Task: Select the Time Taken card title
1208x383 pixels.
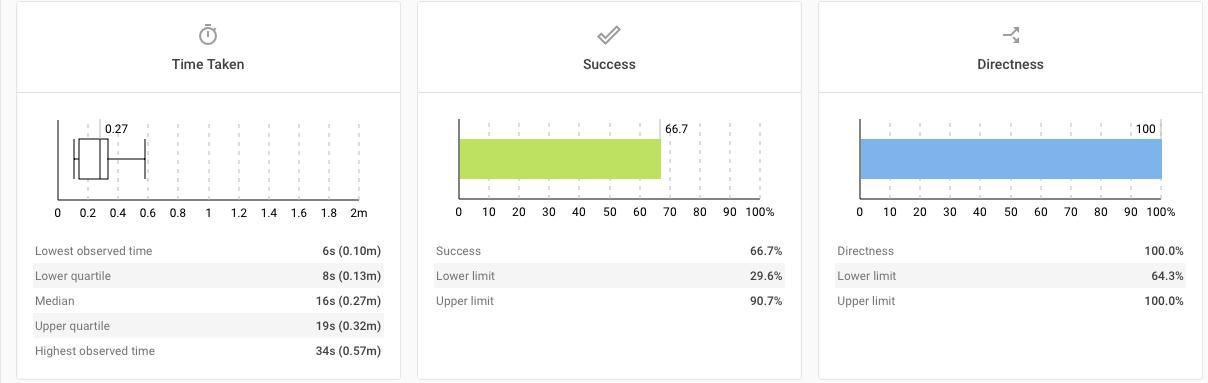Action: click(x=208, y=64)
